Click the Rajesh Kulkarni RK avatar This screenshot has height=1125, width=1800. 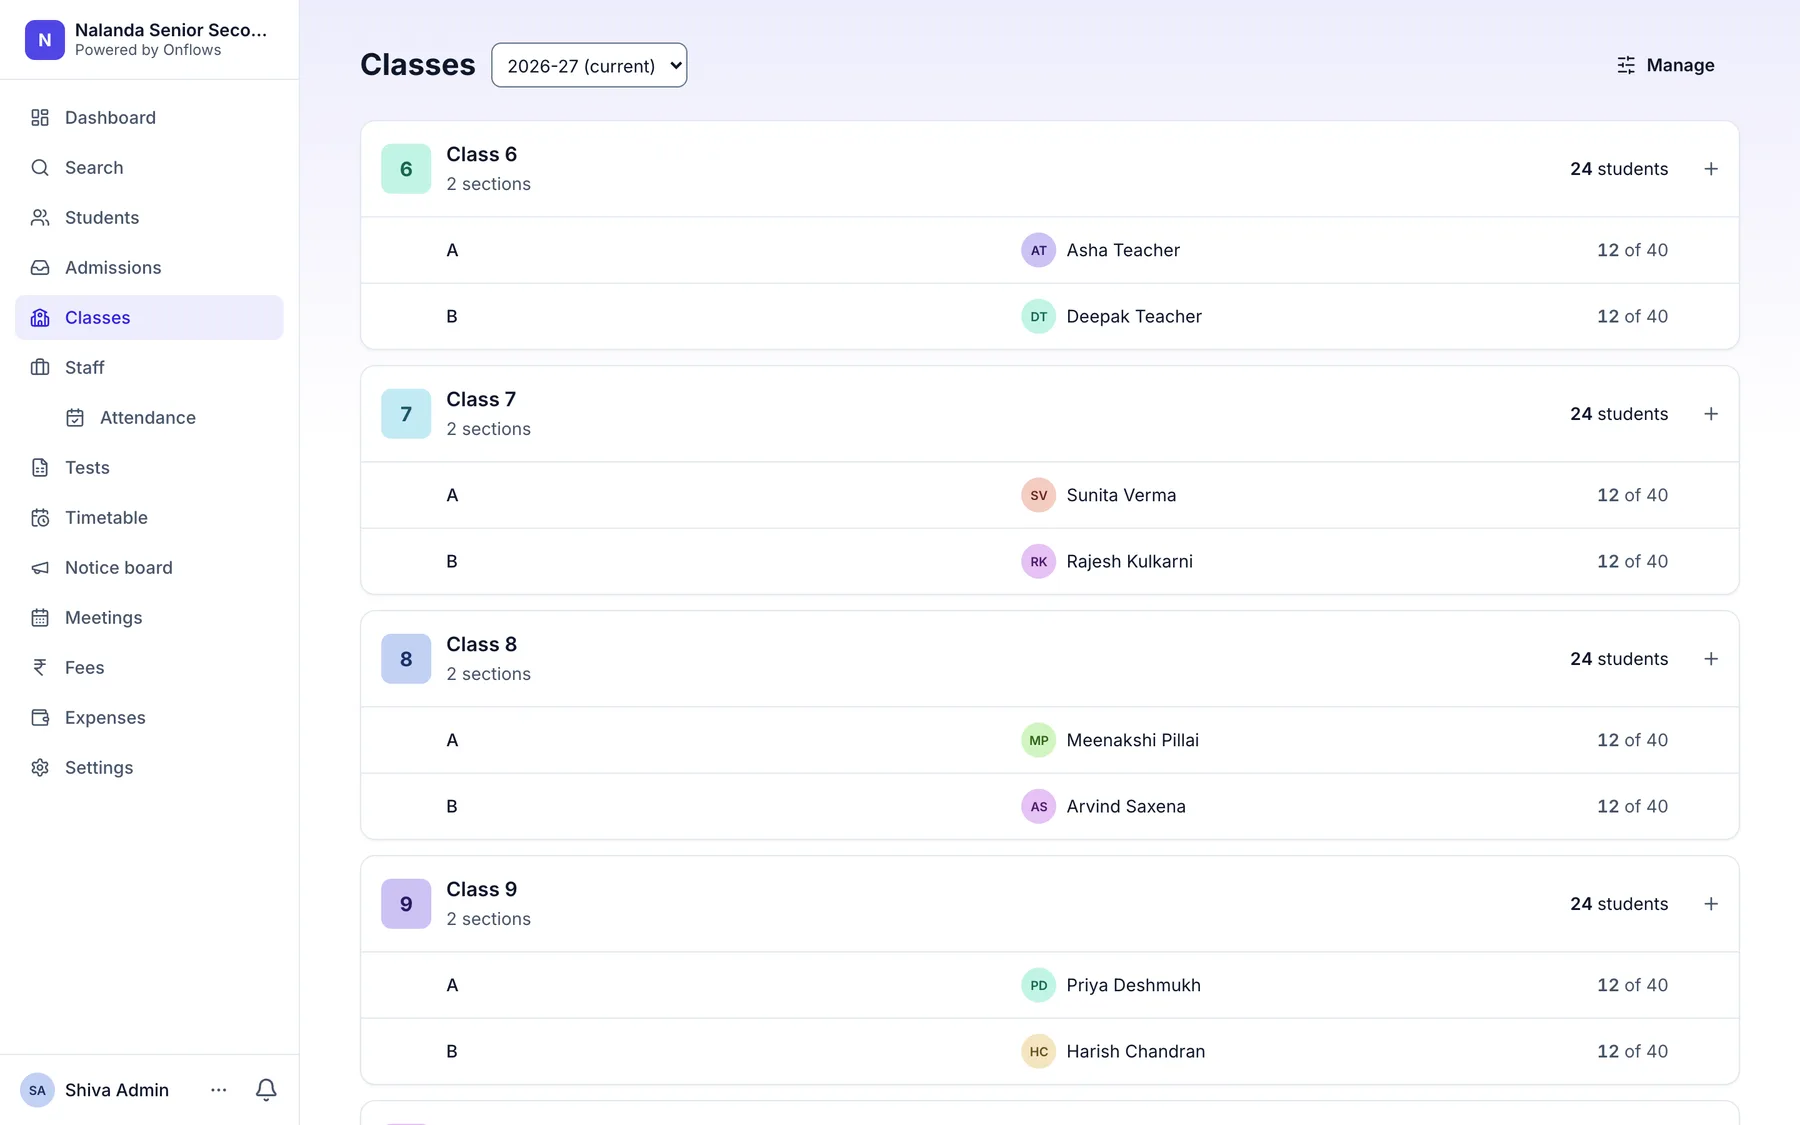click(x=1039, y=561)
